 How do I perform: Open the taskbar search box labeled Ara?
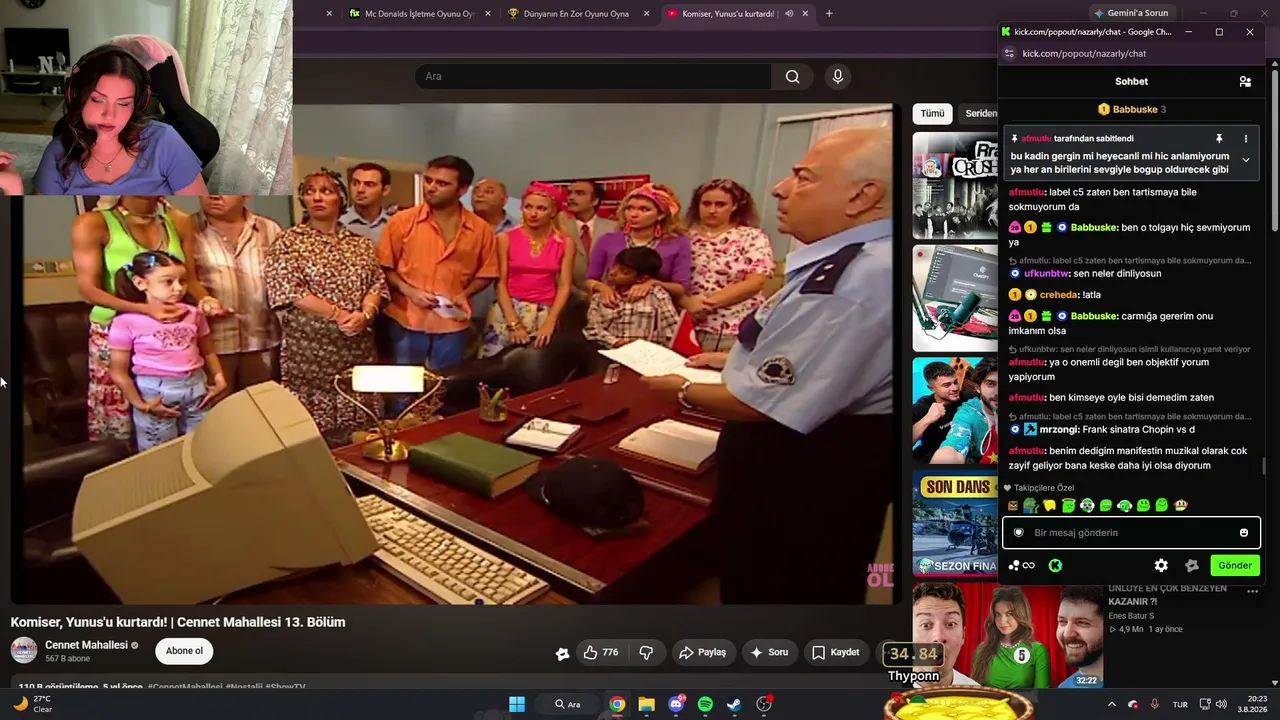568,704
